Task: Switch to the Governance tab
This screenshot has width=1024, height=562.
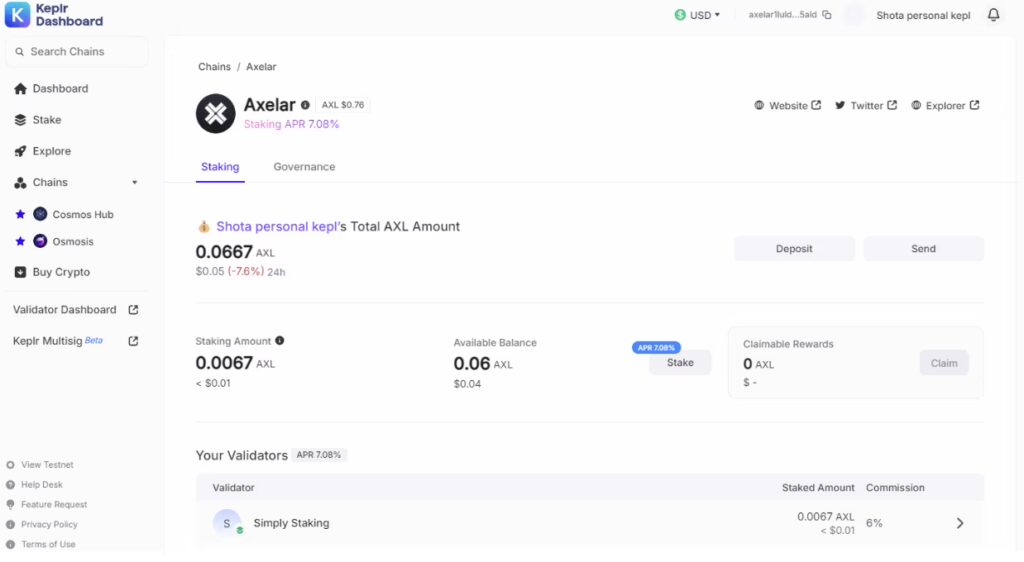Action: [x=304, y=167]
